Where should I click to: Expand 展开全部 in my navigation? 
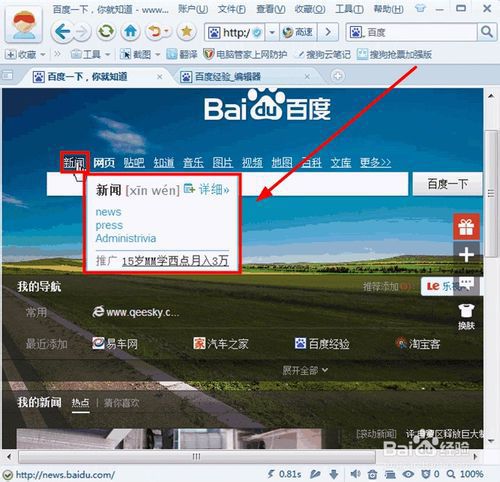(x=305, y=370)
